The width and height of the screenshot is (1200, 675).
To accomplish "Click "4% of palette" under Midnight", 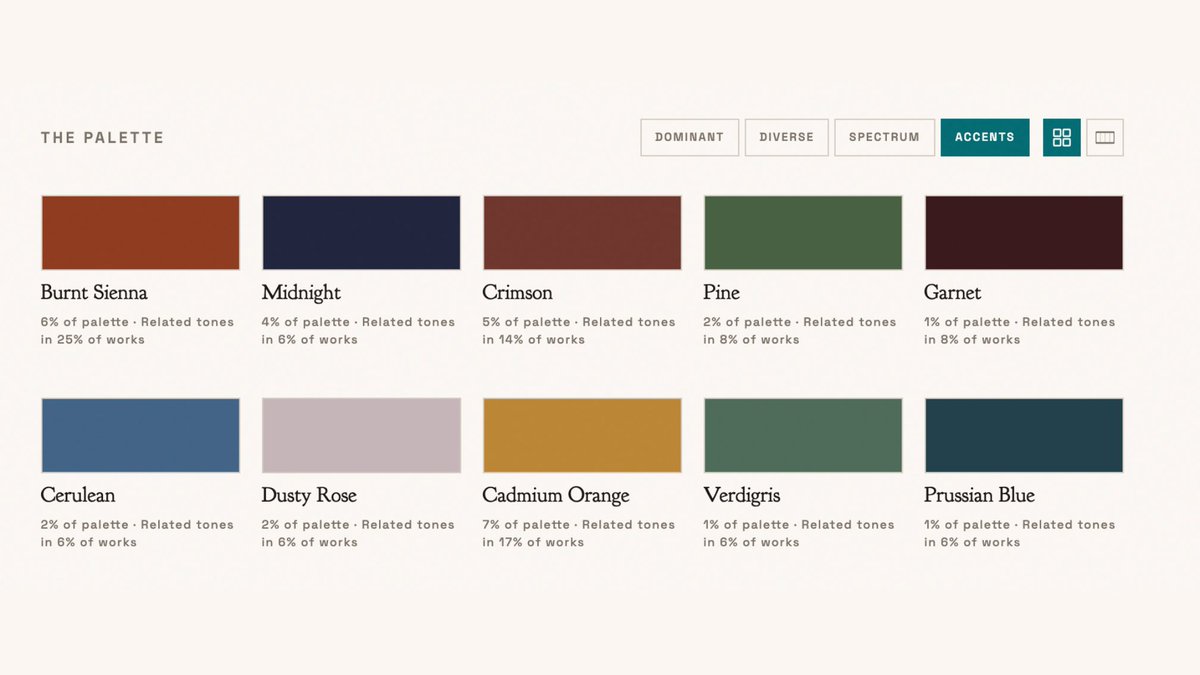I will coord(306,322).
